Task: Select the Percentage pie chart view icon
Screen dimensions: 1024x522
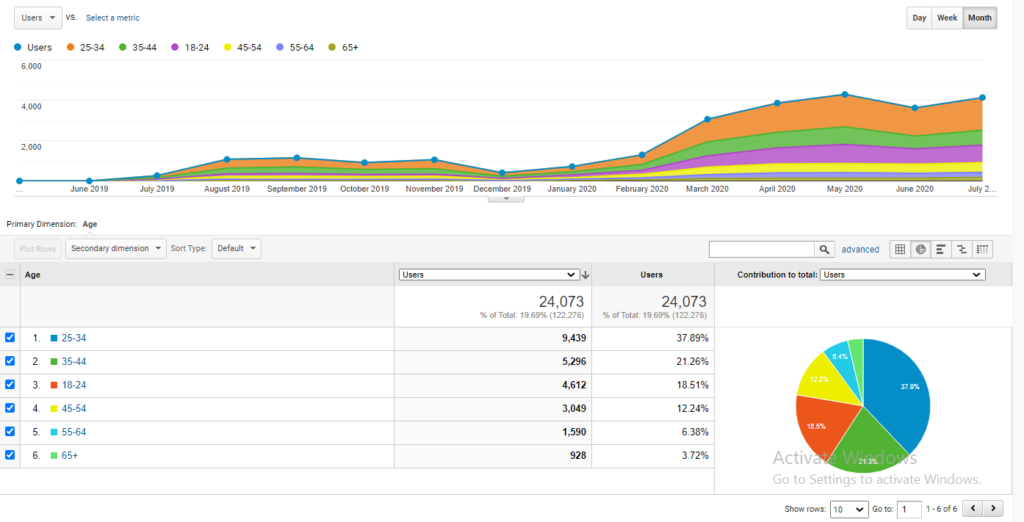Action: click(x=920, y=249)
